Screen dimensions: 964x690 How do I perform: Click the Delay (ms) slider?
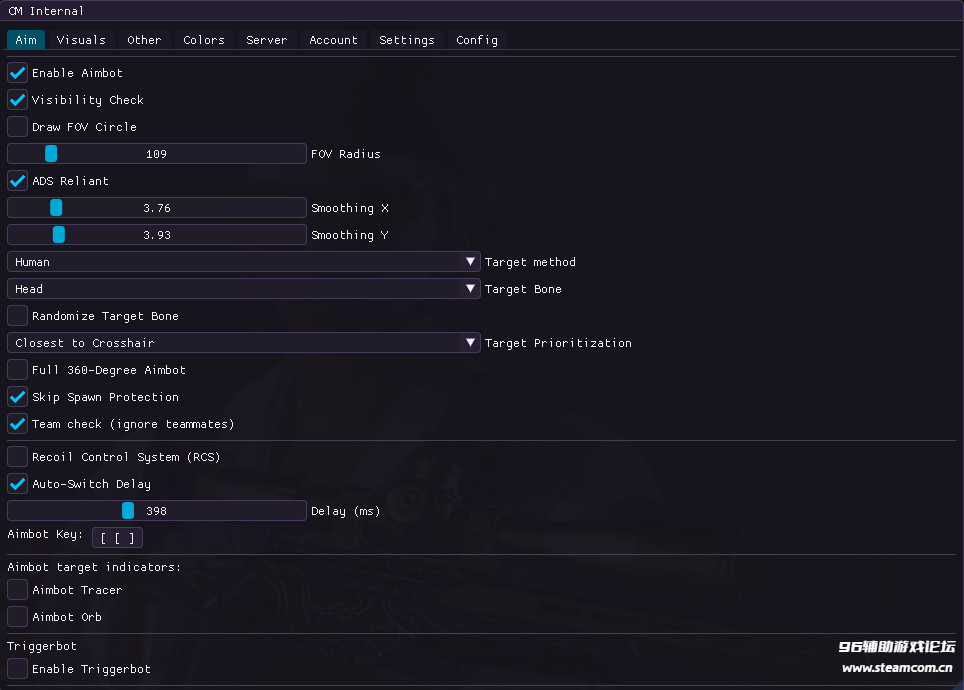coord(157,511)
